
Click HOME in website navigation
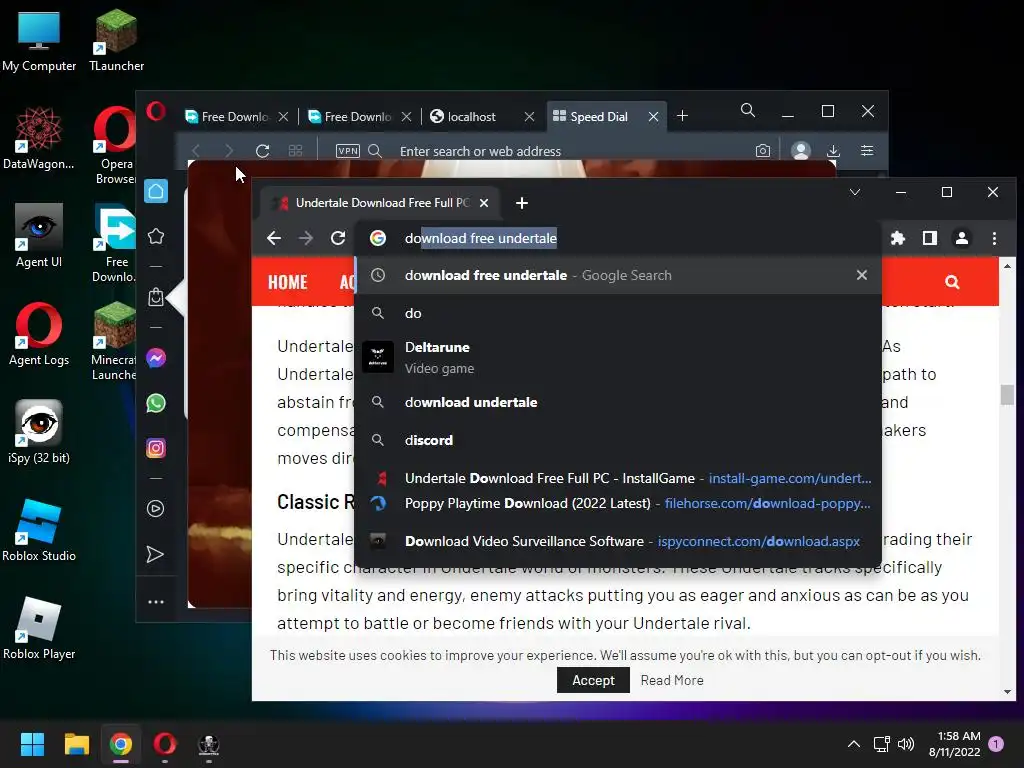[287, 281]
